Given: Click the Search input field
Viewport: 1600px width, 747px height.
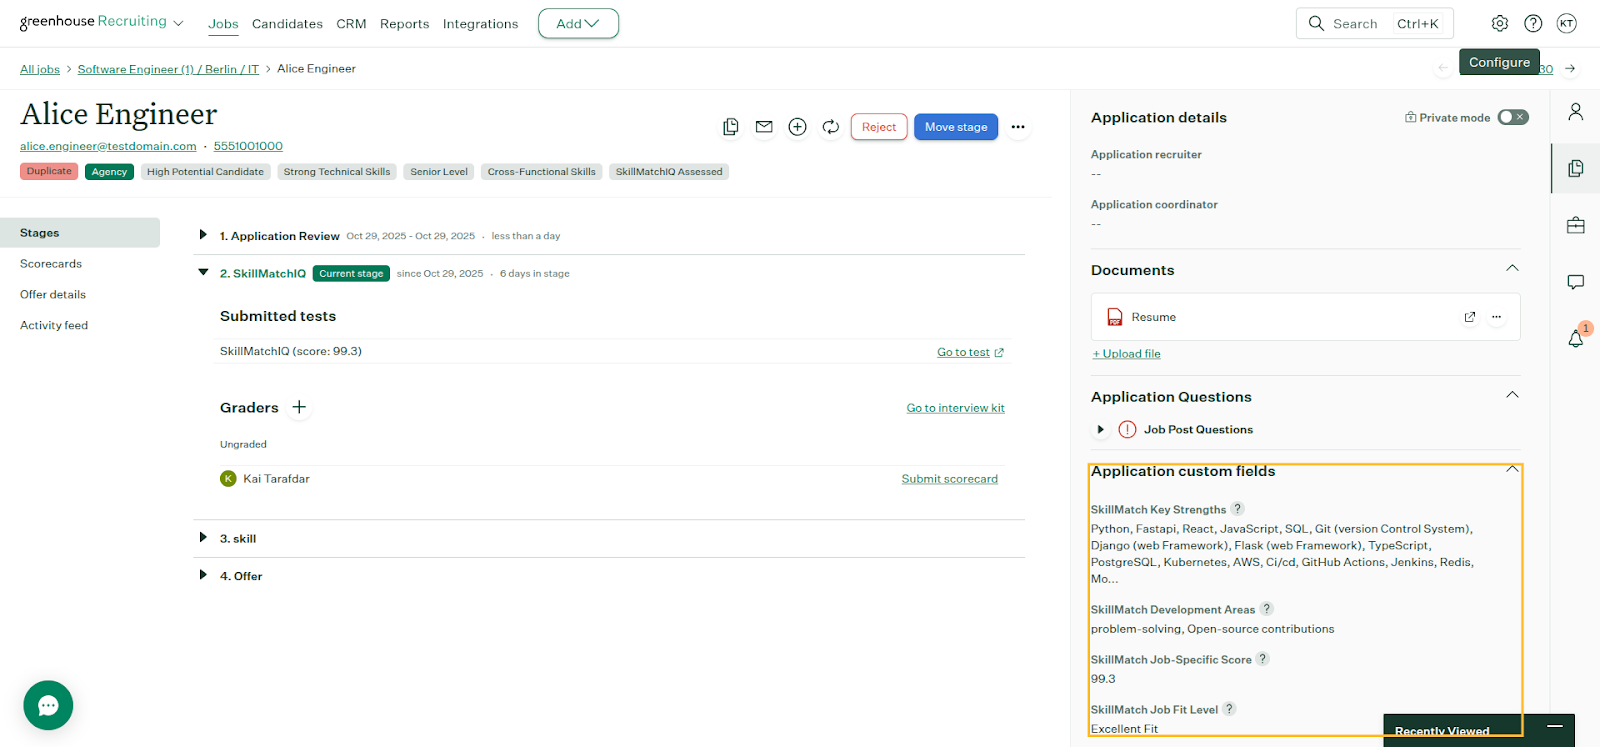Looking at the screenshot, I should point(1360,24).
